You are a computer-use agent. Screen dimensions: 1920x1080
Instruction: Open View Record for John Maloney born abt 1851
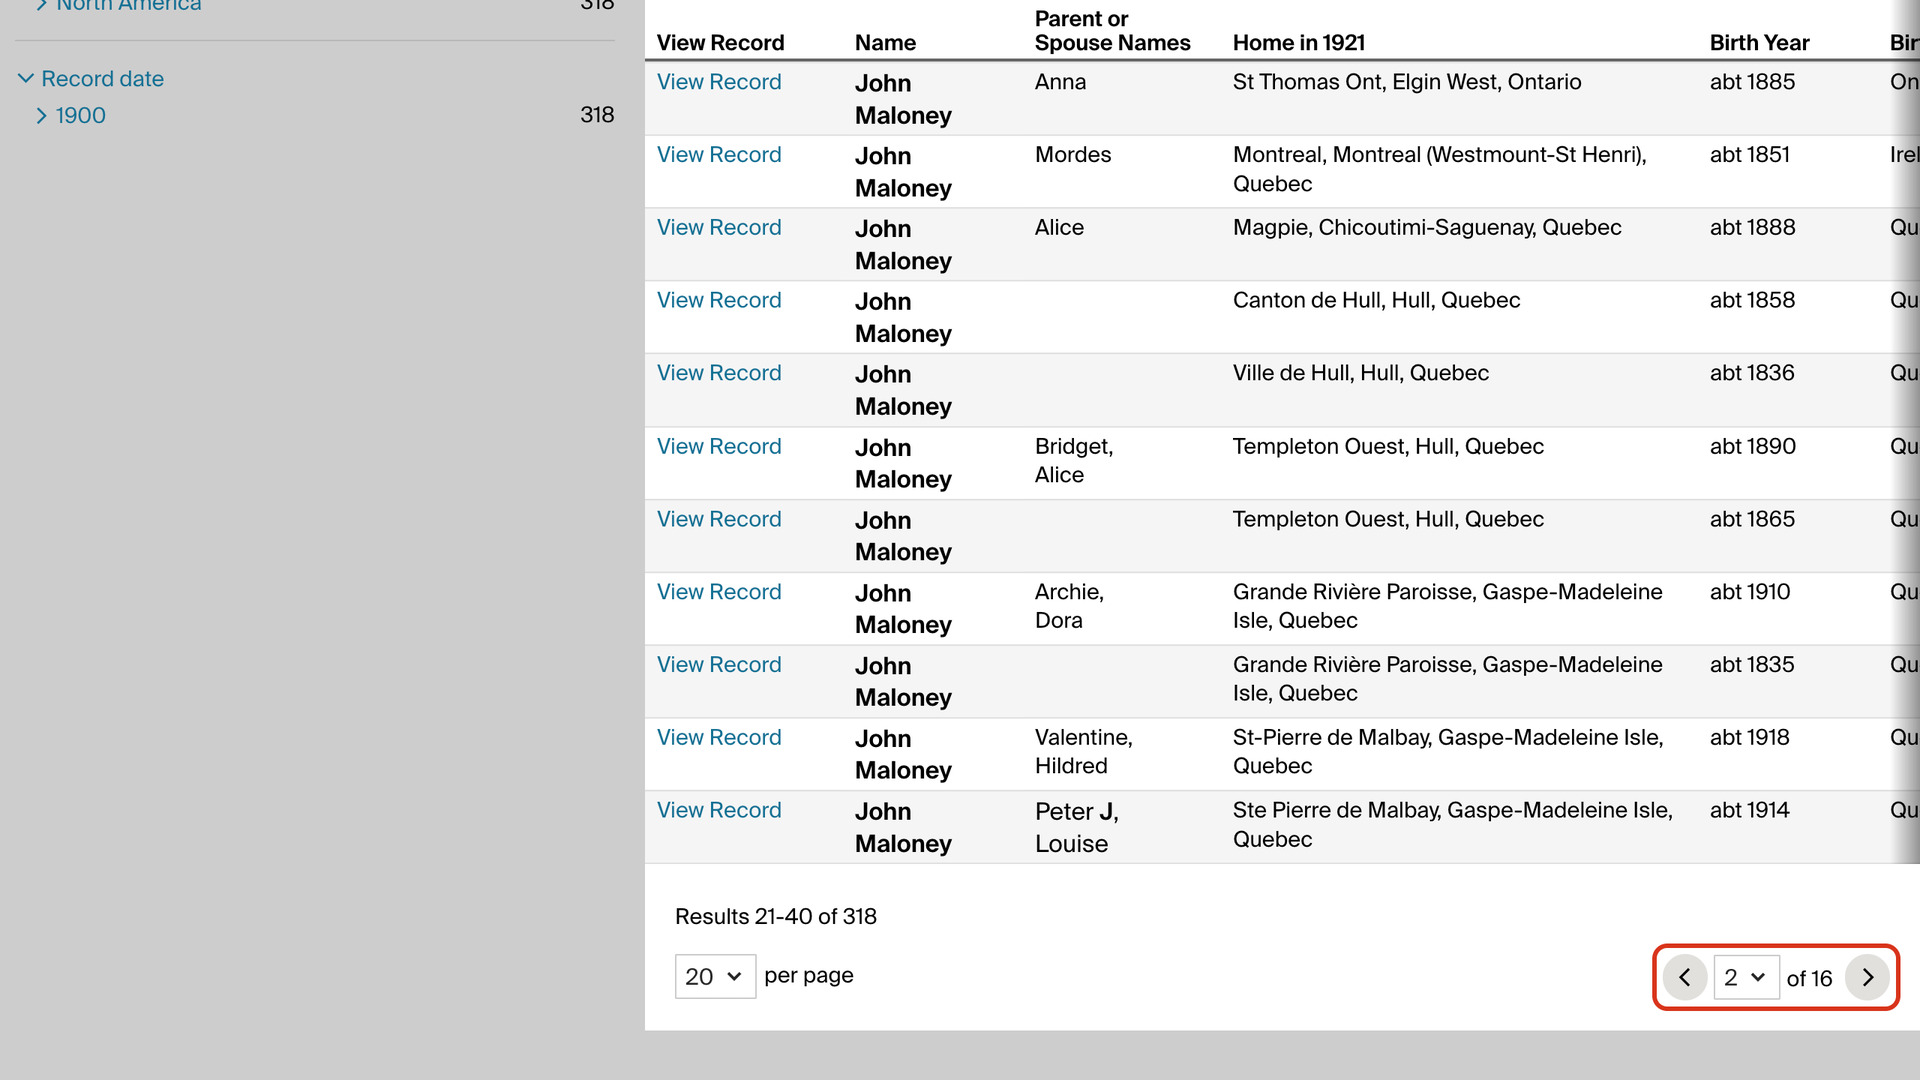(x=719, y=155)
